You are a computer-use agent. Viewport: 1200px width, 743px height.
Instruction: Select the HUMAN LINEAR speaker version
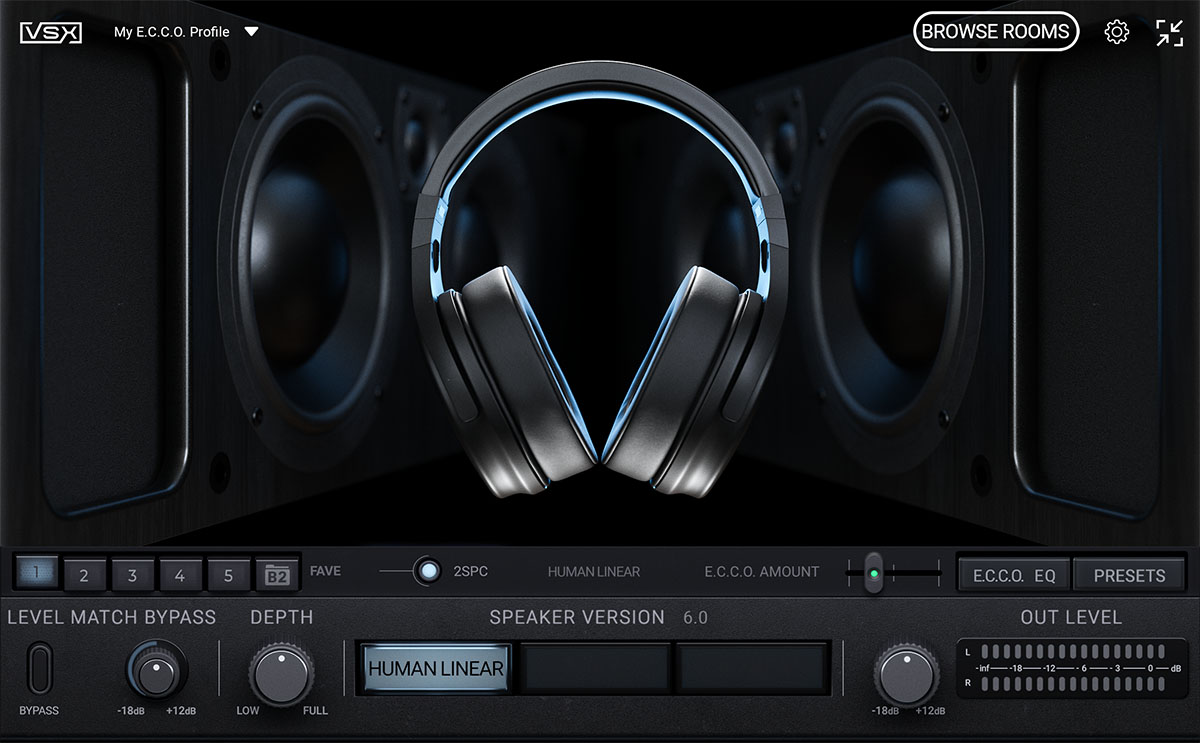tap(436, 668)
